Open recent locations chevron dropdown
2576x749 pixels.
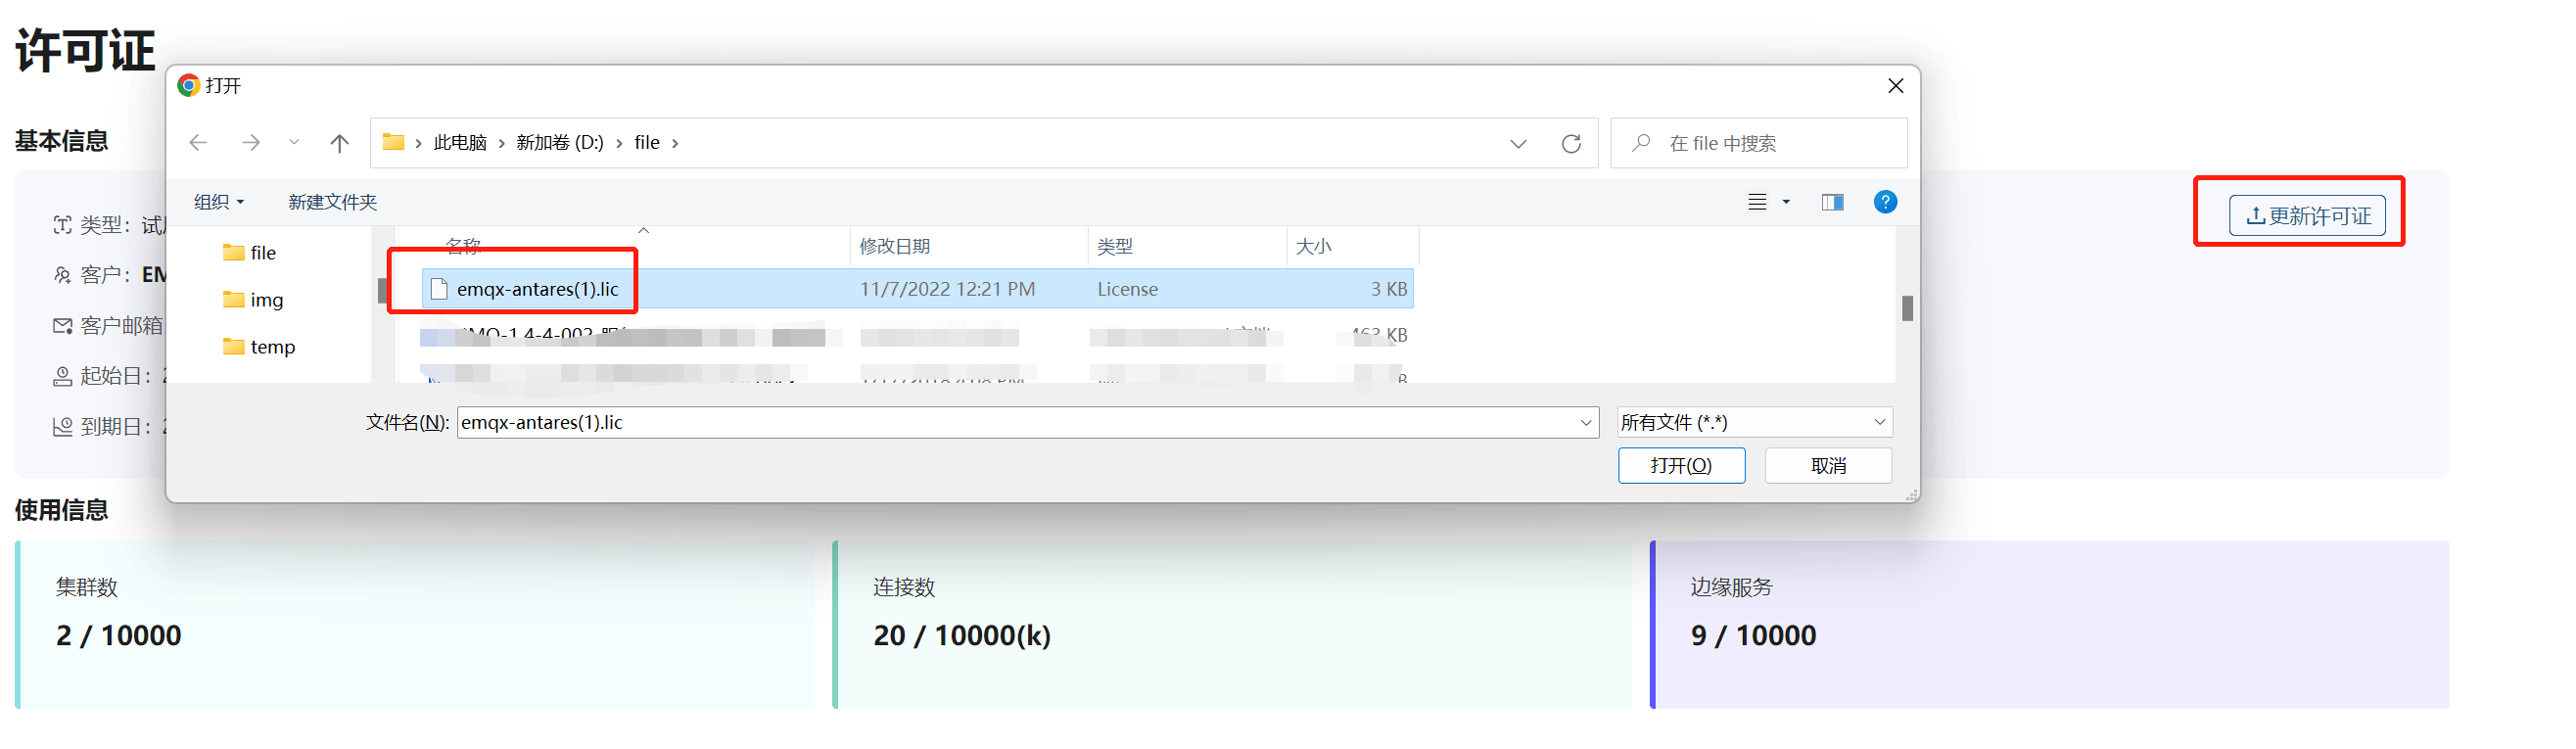click(x=294, y=143)
